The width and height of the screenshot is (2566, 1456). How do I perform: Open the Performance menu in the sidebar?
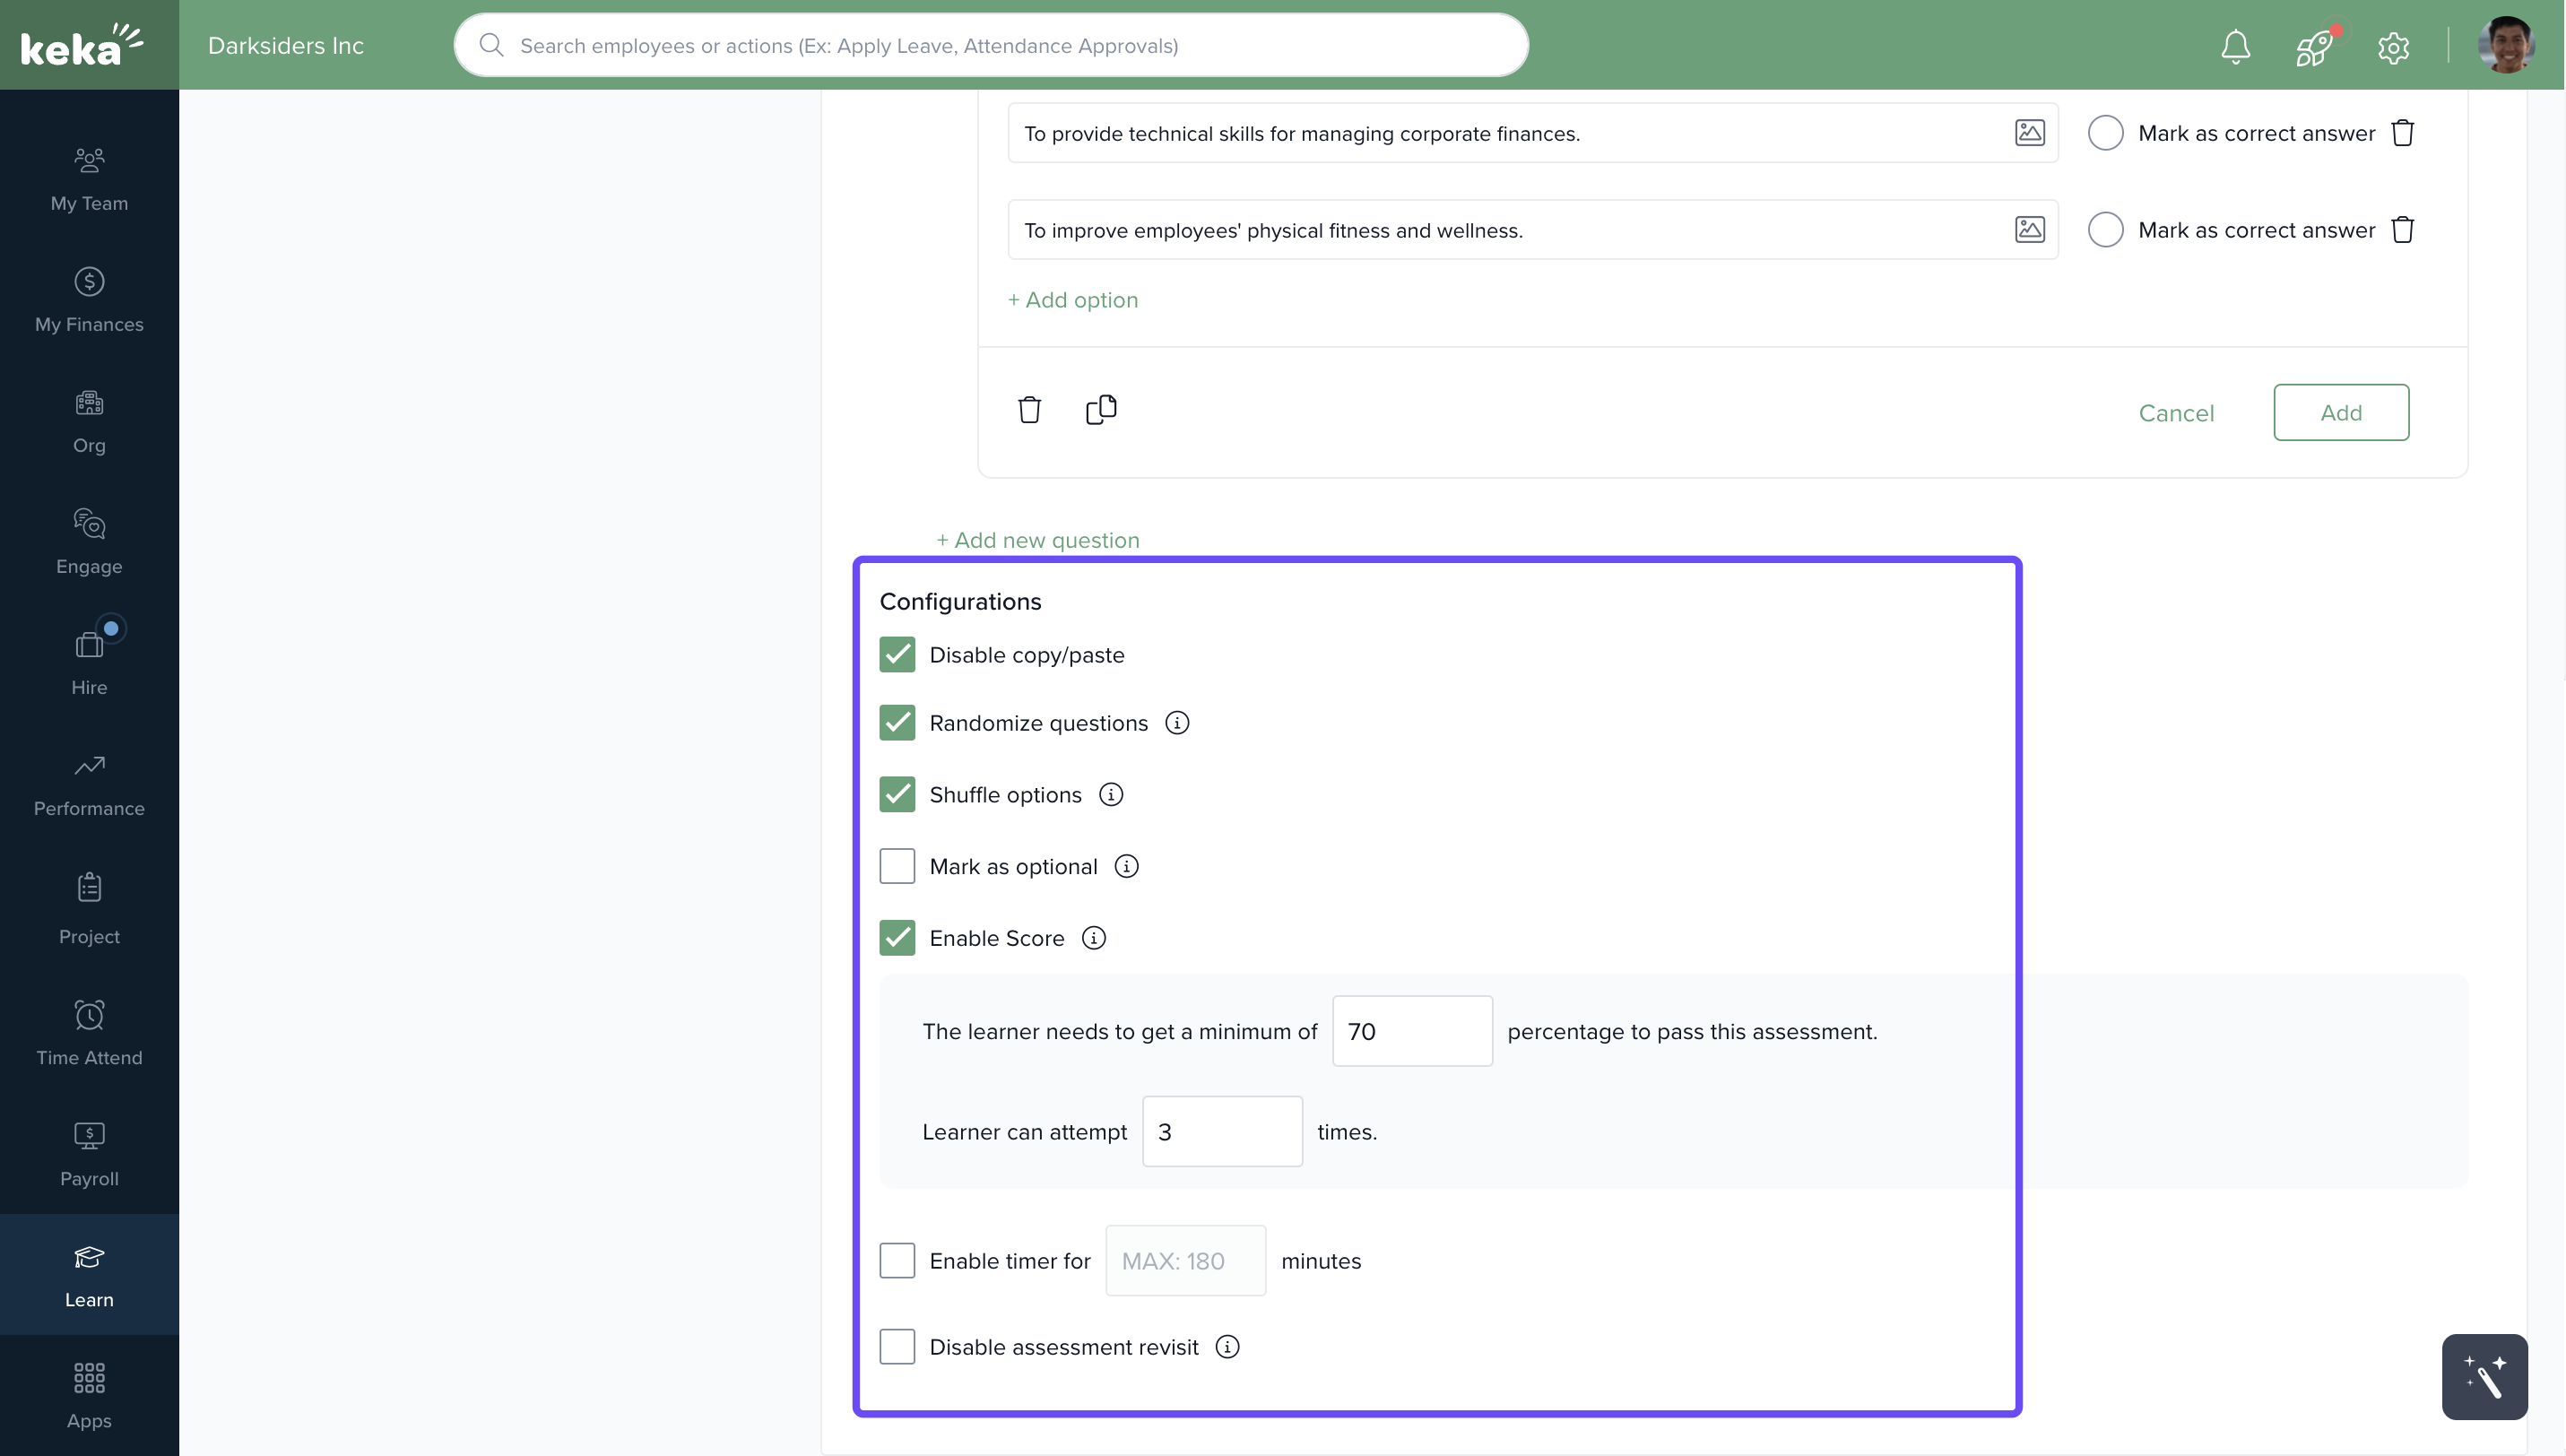coord(89,785)
